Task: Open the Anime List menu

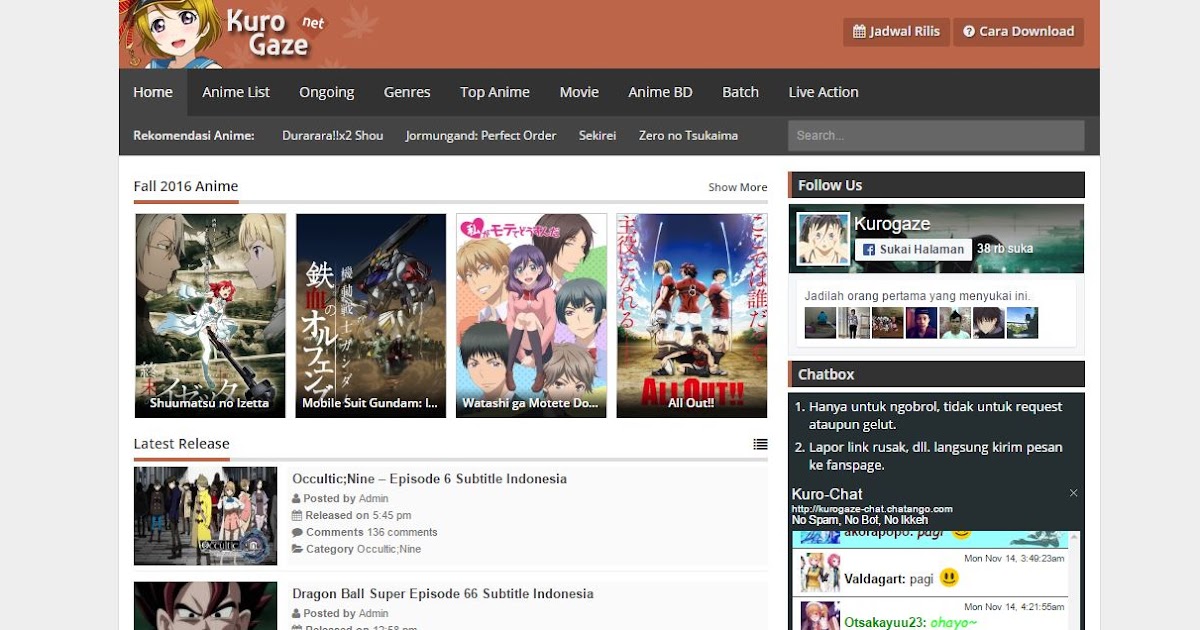Action: (x=236, y=92)
